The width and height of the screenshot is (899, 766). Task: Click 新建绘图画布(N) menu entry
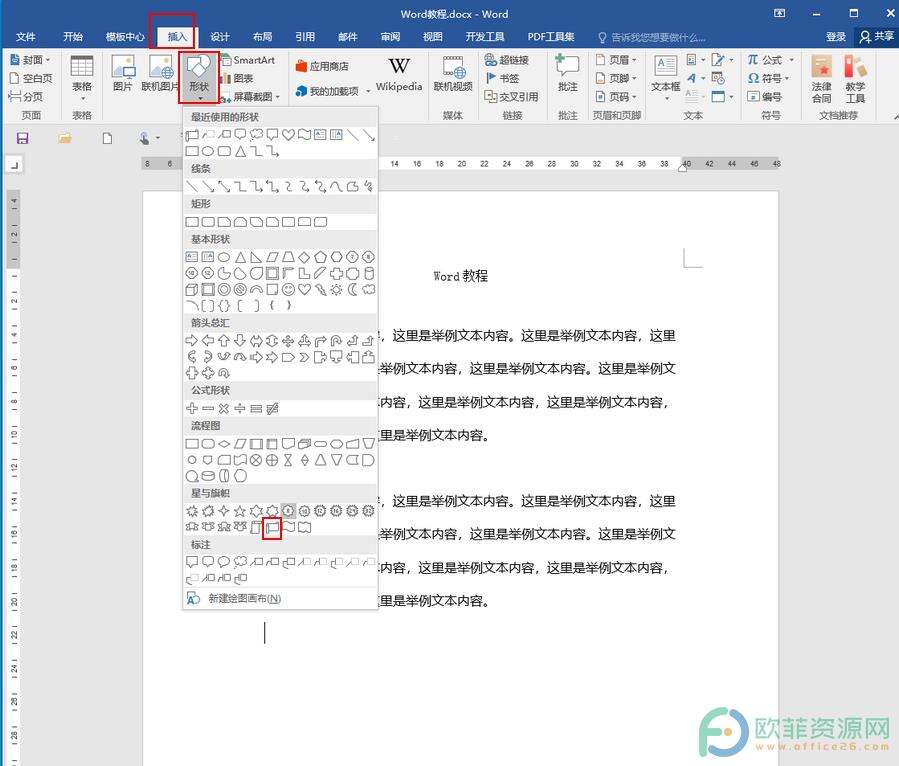[280, 599]
